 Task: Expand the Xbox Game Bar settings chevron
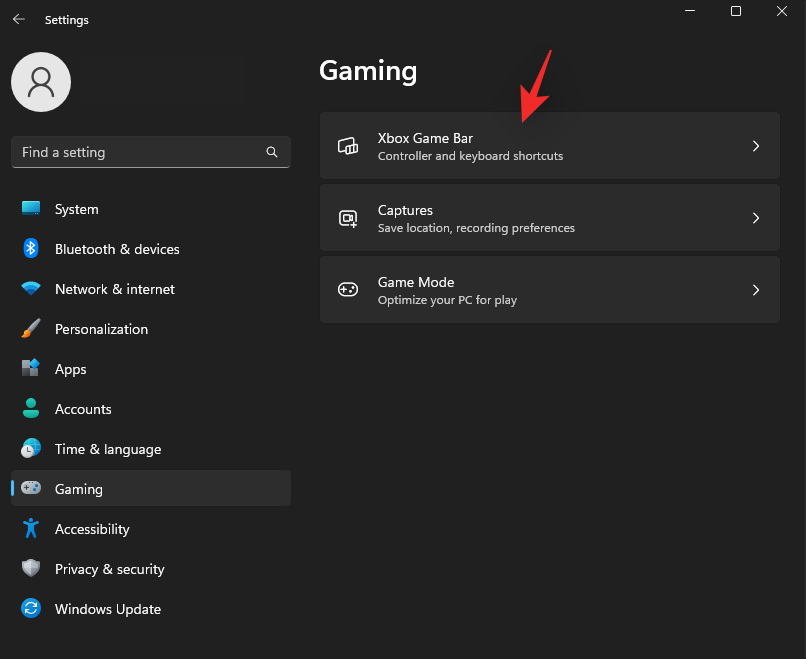pyautogui.click(x=757, y=146)
